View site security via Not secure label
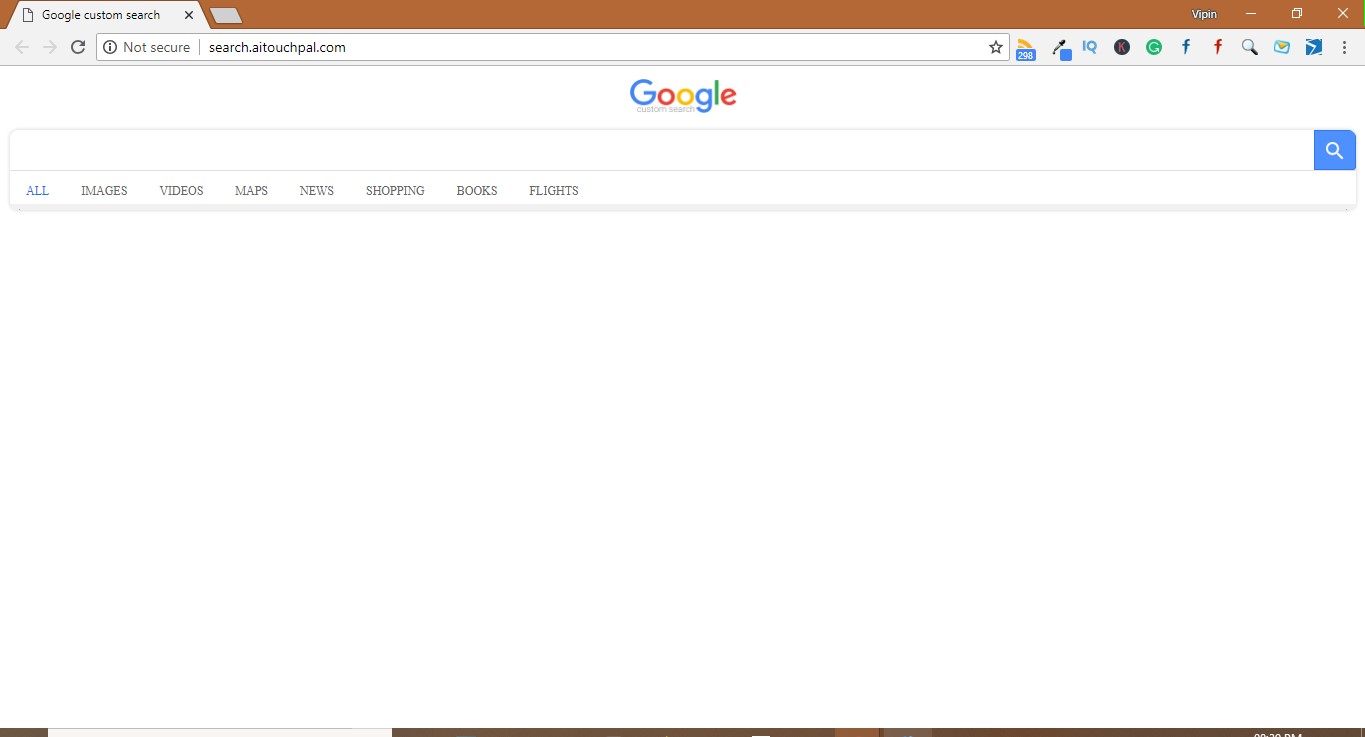Image resolution: width=1365 pixels, height=737 pixels. (147, 46)
